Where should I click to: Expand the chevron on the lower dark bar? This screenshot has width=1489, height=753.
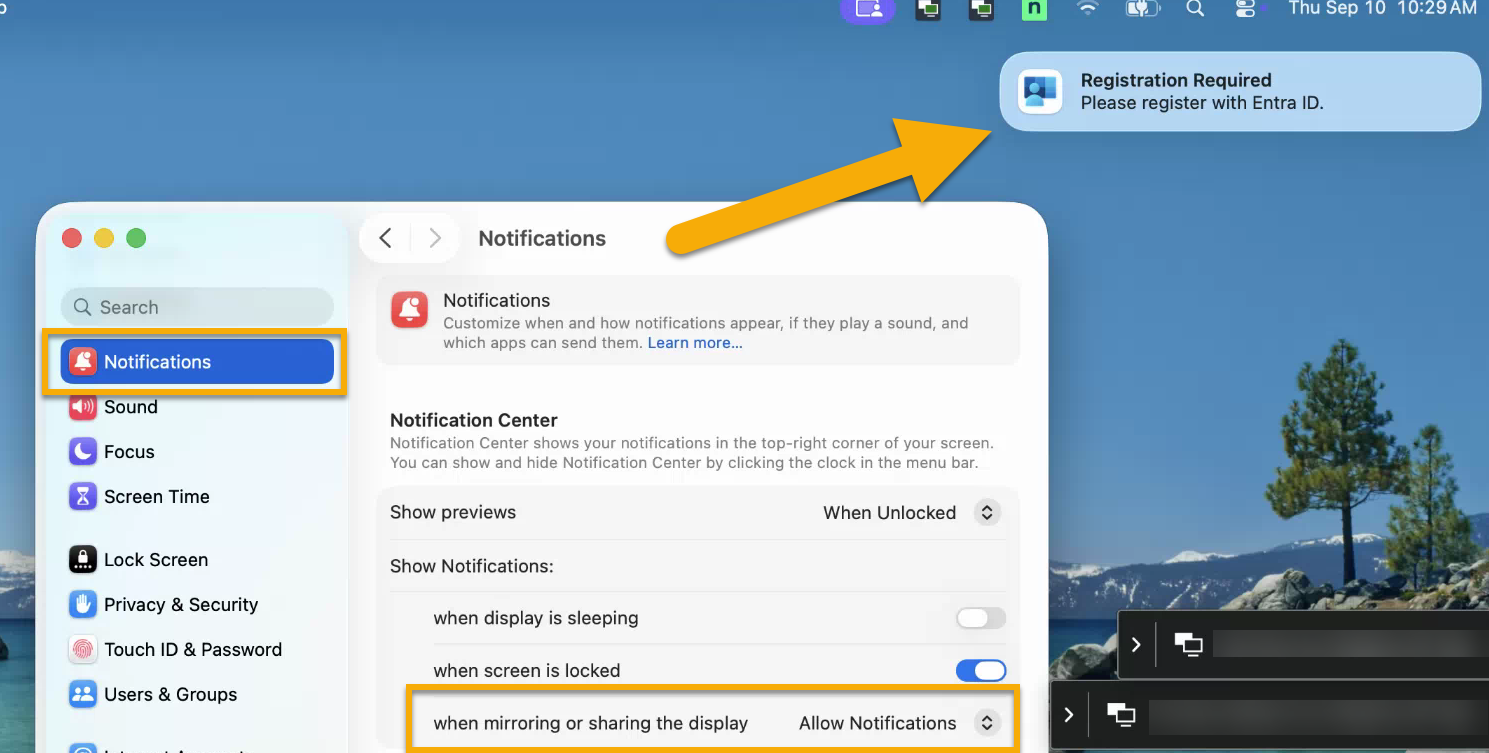pos(1070,715)
